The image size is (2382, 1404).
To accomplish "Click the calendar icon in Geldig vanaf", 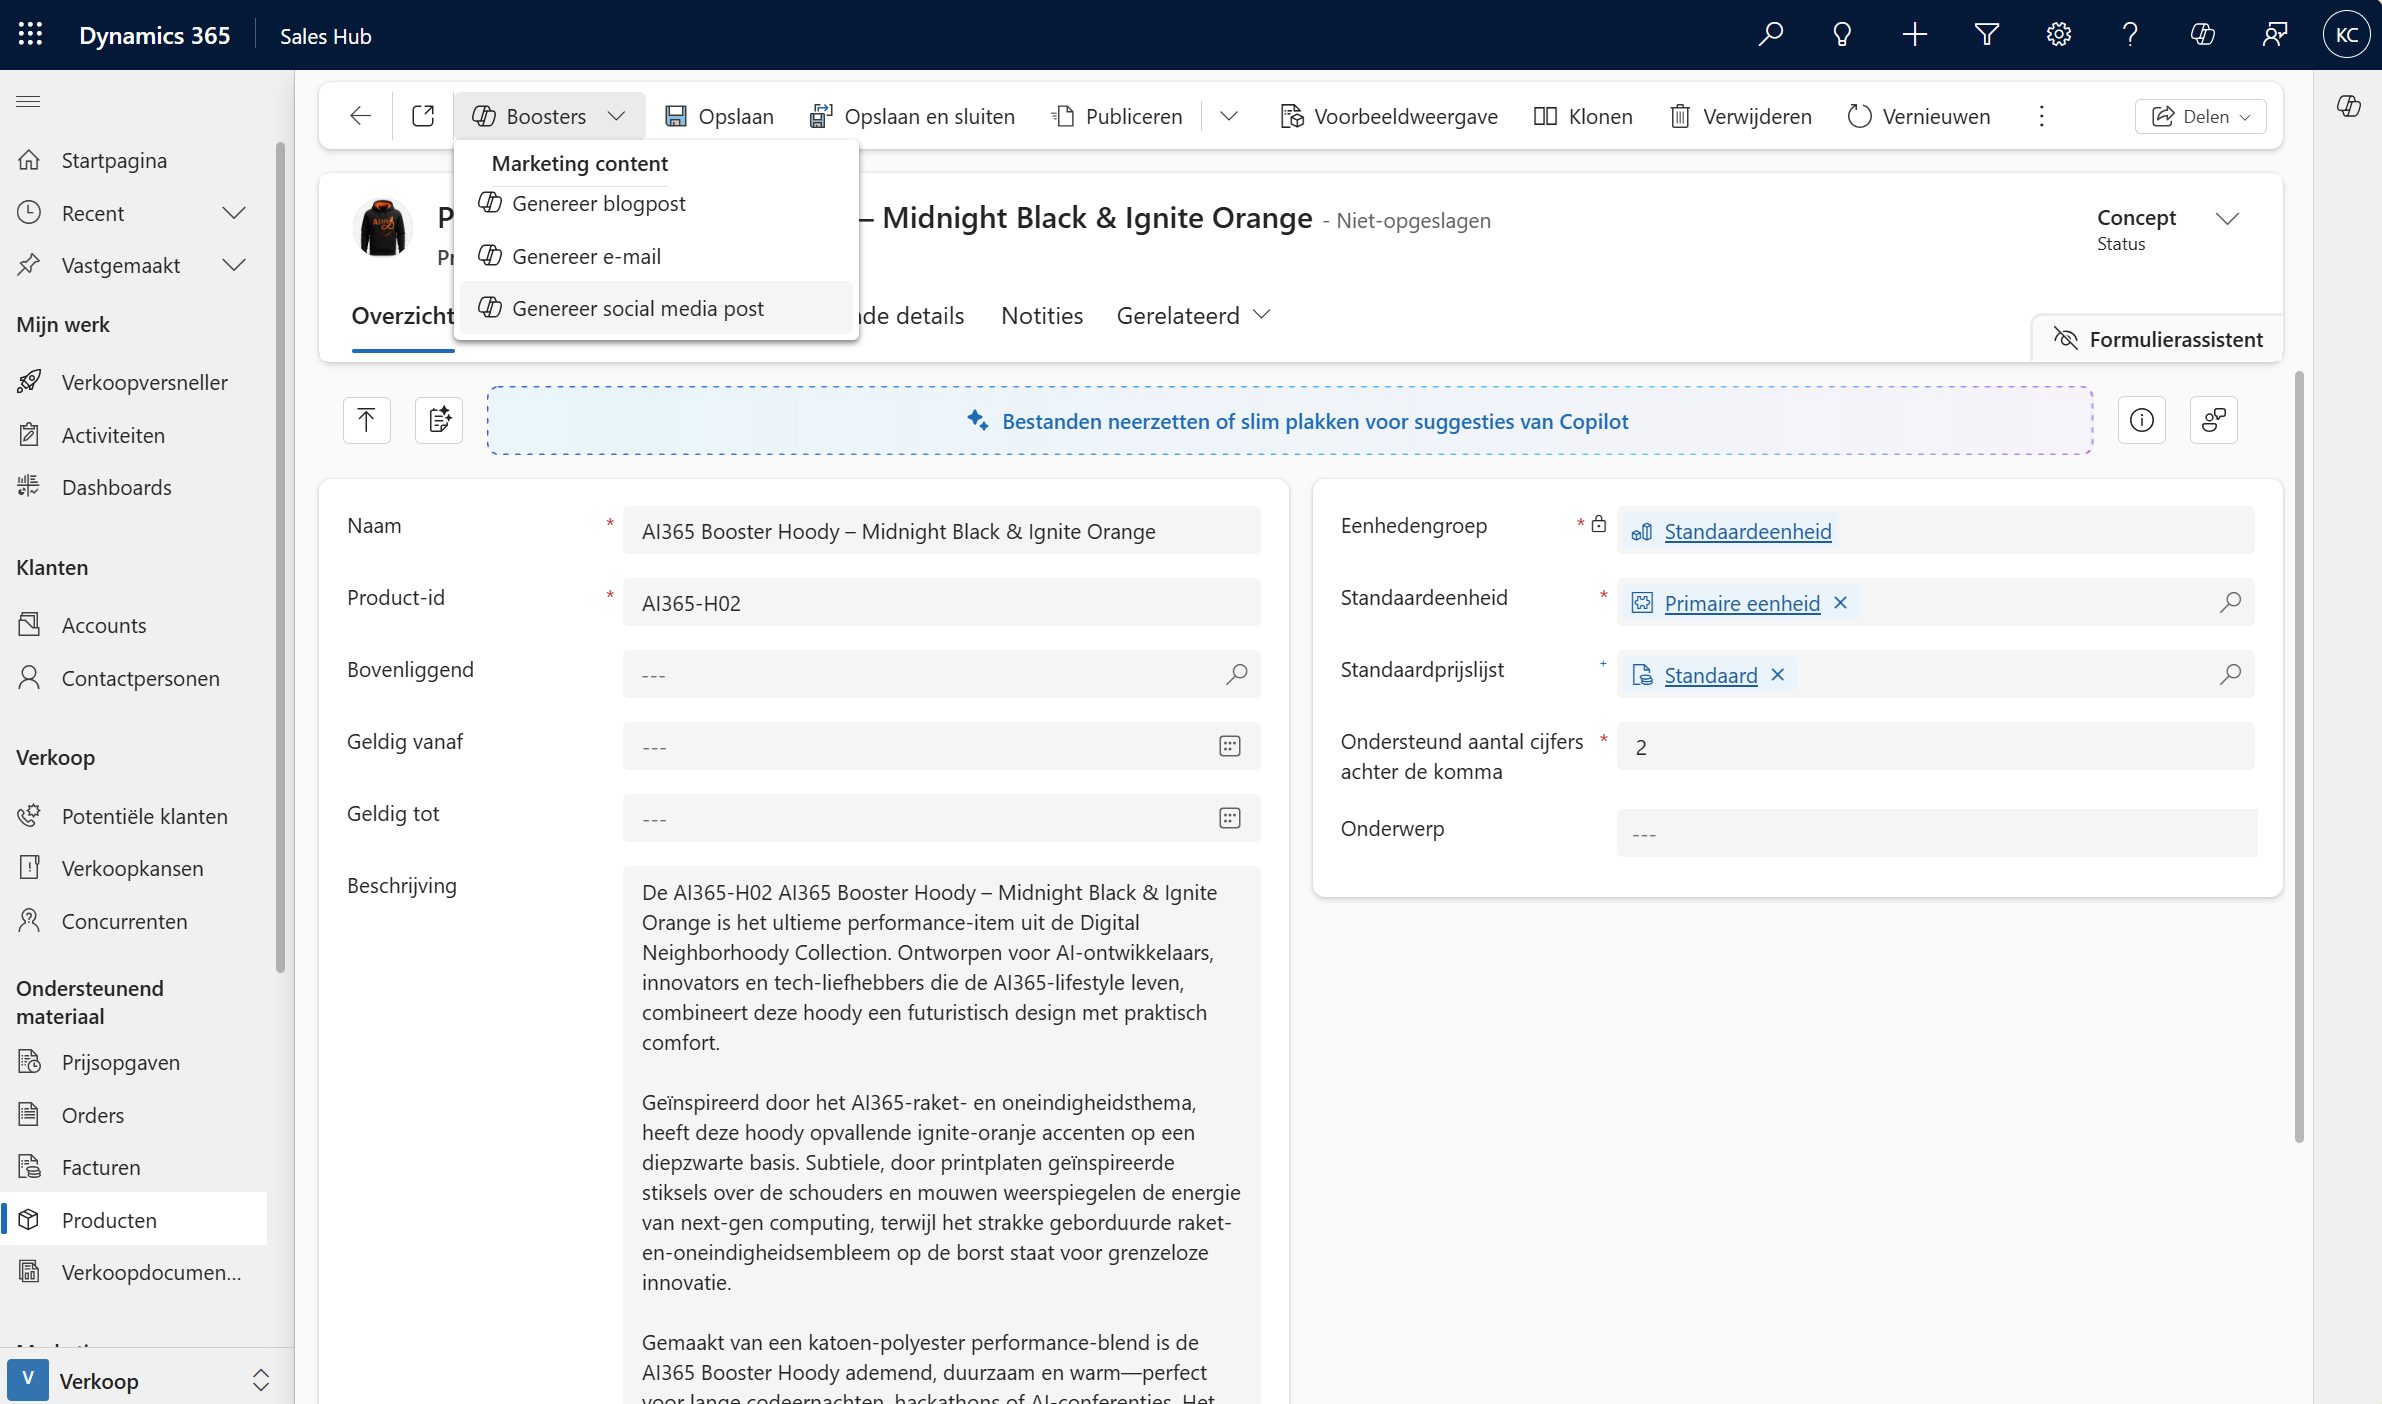I will point(1229,746).
